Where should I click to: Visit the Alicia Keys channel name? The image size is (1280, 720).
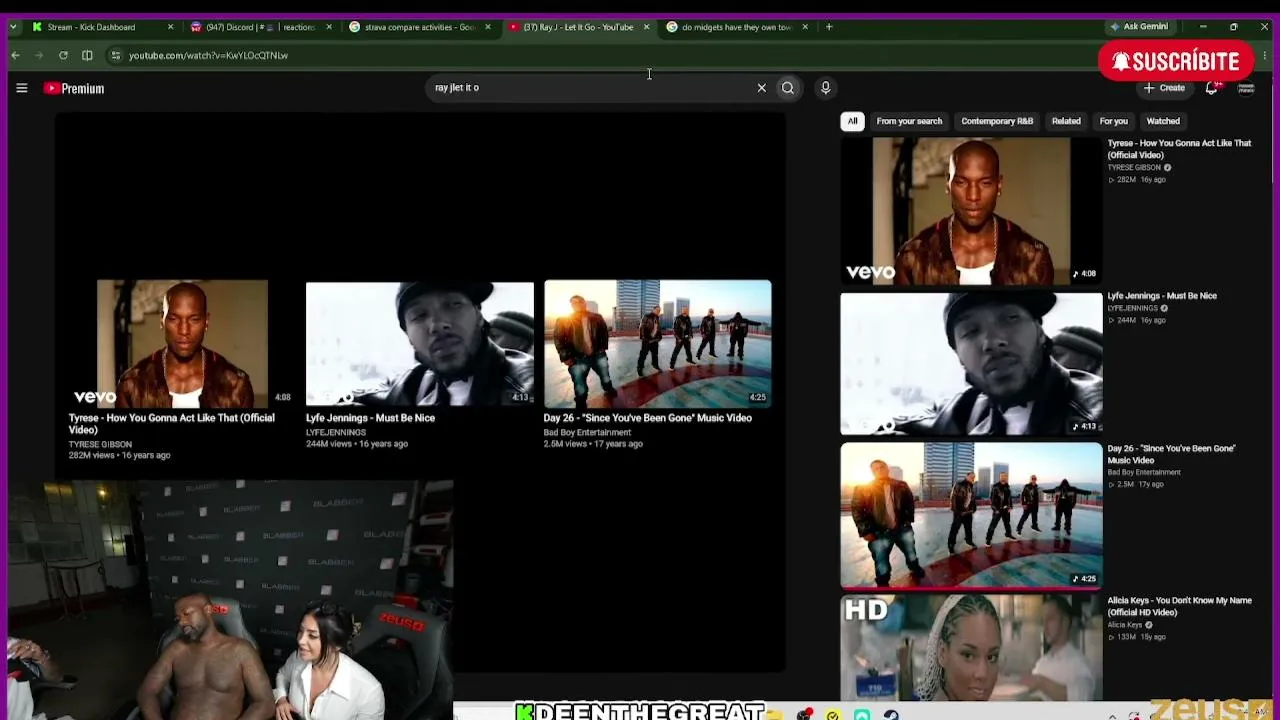click(1125, 625)
